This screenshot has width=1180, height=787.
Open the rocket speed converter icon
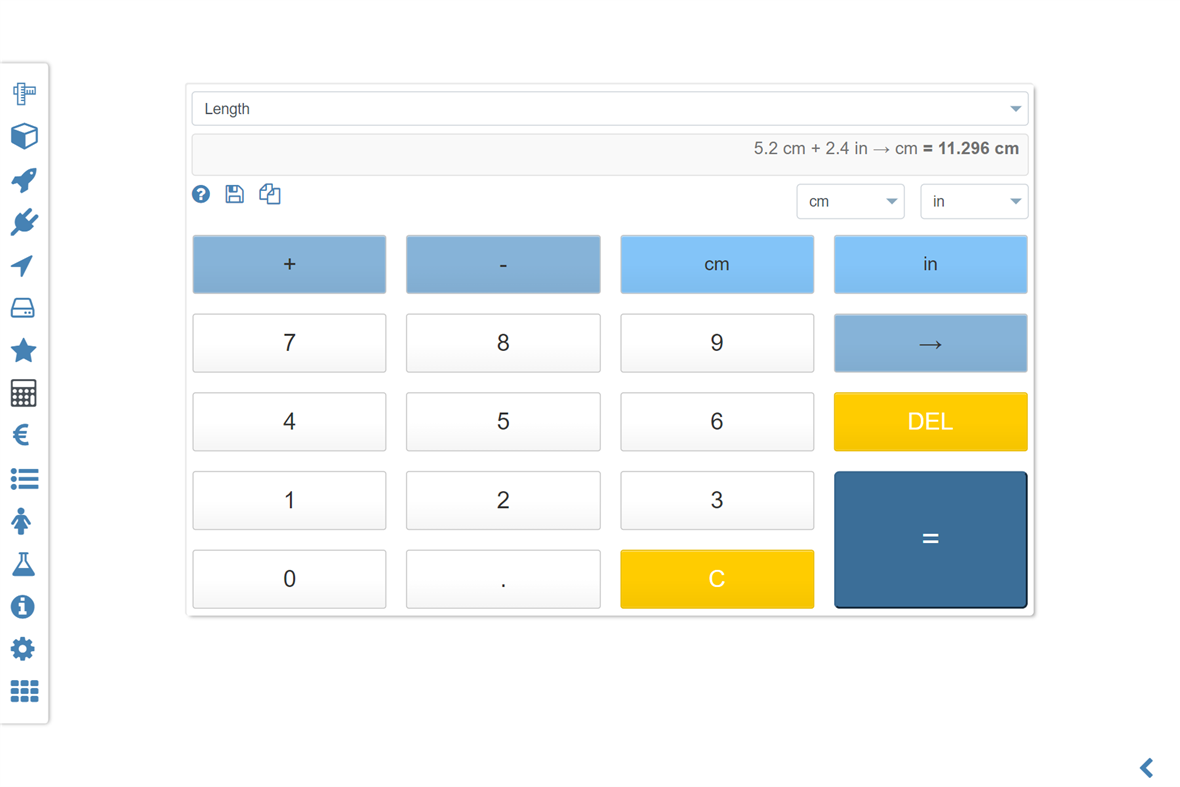coord(24,180)
